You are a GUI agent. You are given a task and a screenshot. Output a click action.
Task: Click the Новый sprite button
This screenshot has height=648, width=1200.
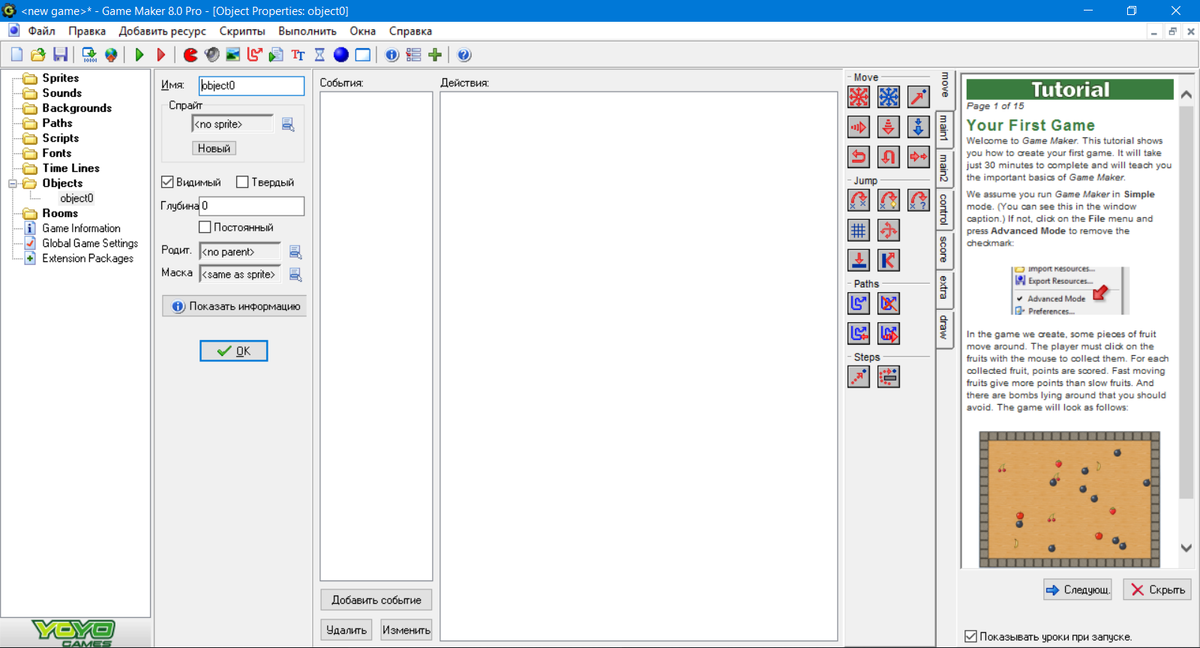tap(214, 148)
